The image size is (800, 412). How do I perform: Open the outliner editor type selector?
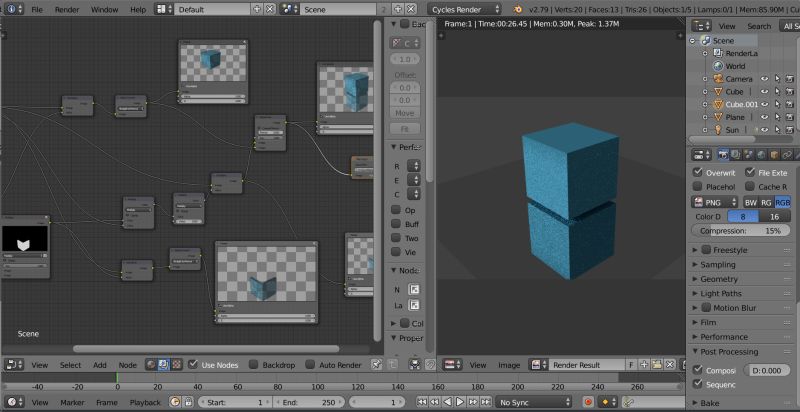[x=703, y=26]
